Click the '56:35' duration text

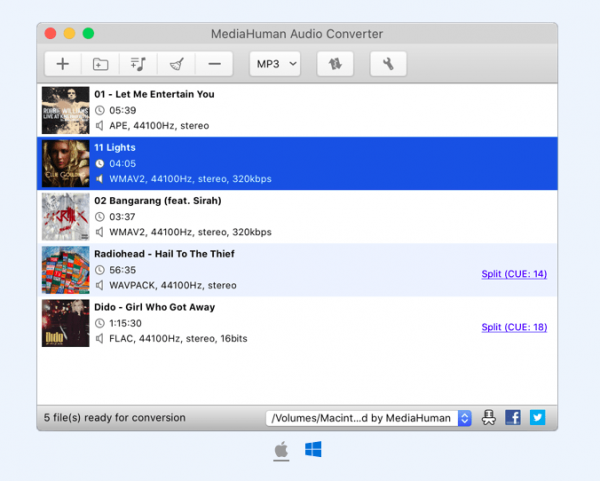point(122,270)
